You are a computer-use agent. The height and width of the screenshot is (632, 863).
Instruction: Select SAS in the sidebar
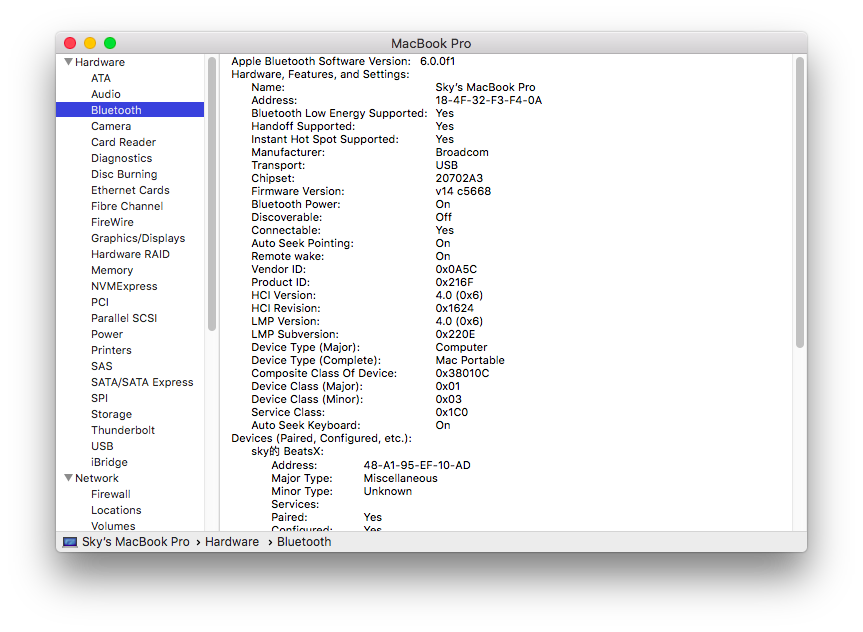101,366
